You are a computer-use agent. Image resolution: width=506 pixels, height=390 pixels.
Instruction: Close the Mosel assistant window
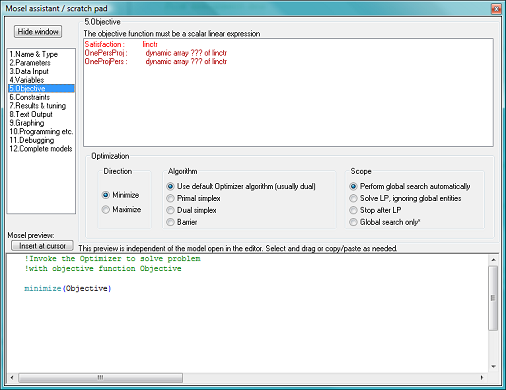(496, 9)
